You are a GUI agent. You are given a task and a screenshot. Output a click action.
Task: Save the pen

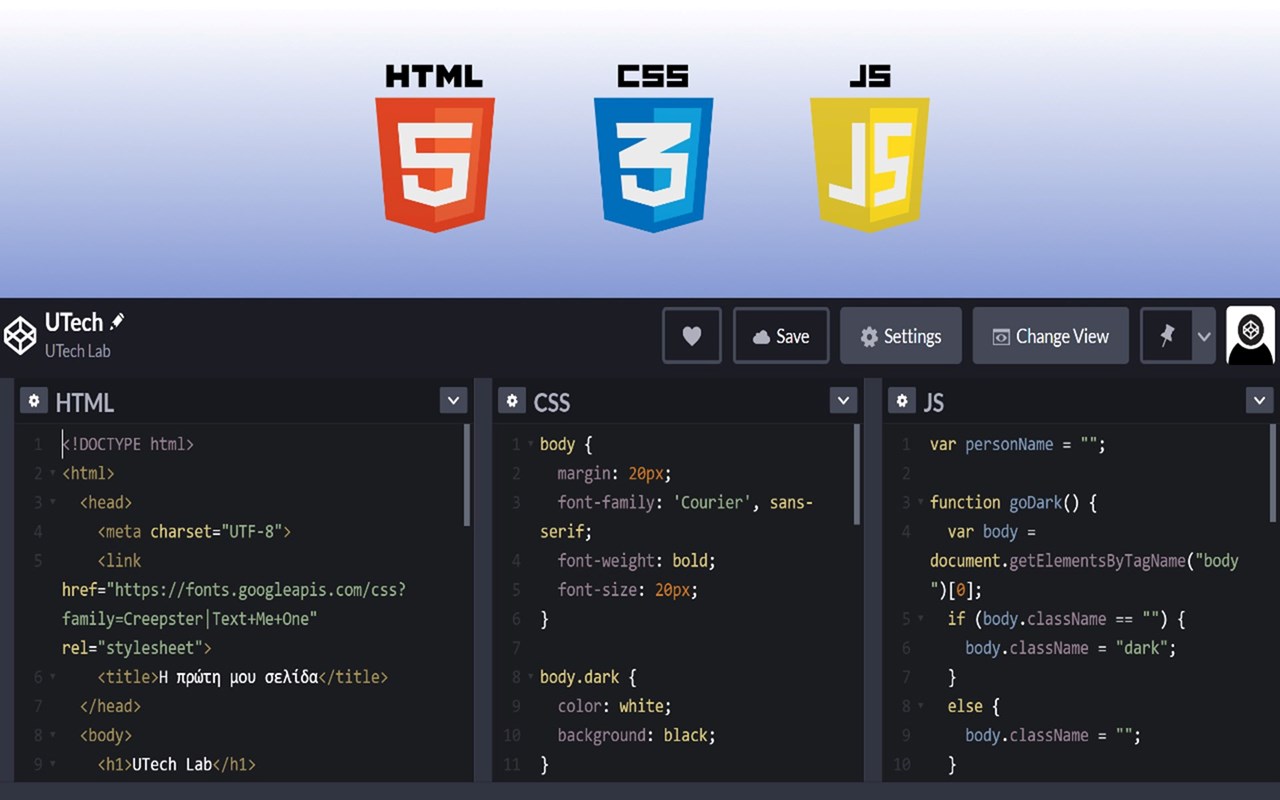coord(781,336)
